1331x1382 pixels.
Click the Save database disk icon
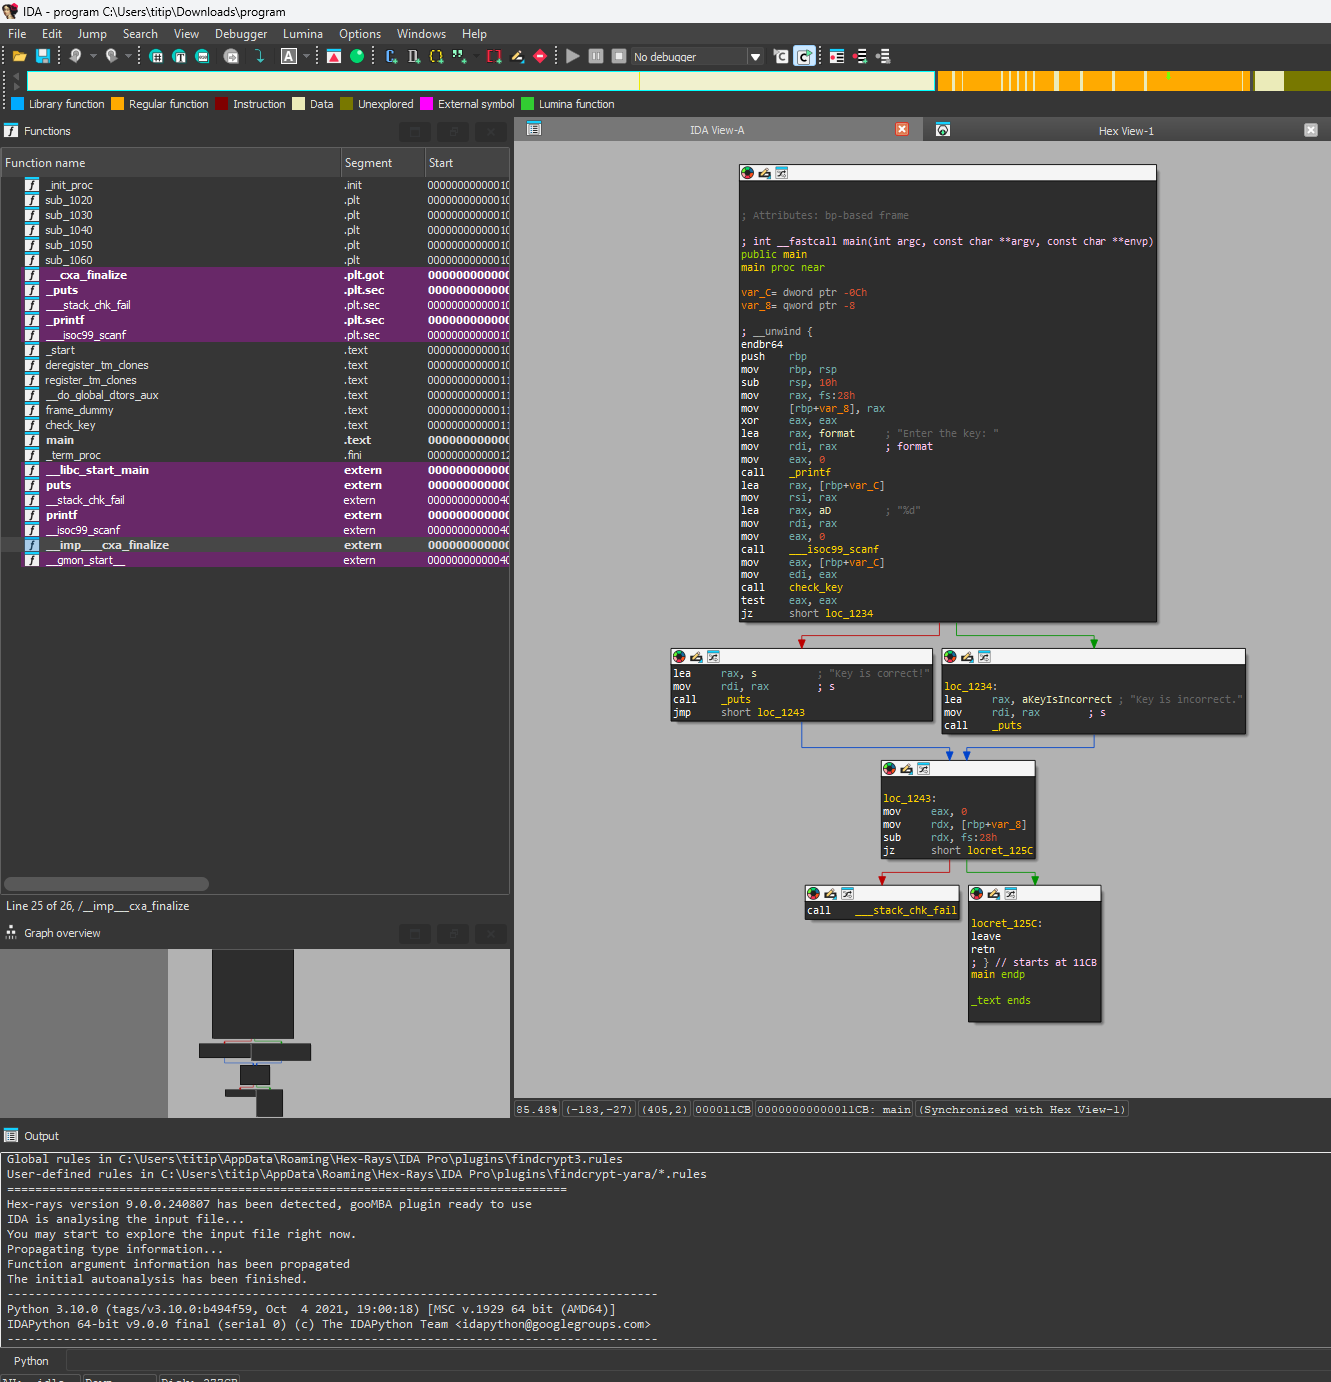coord(43,56)
